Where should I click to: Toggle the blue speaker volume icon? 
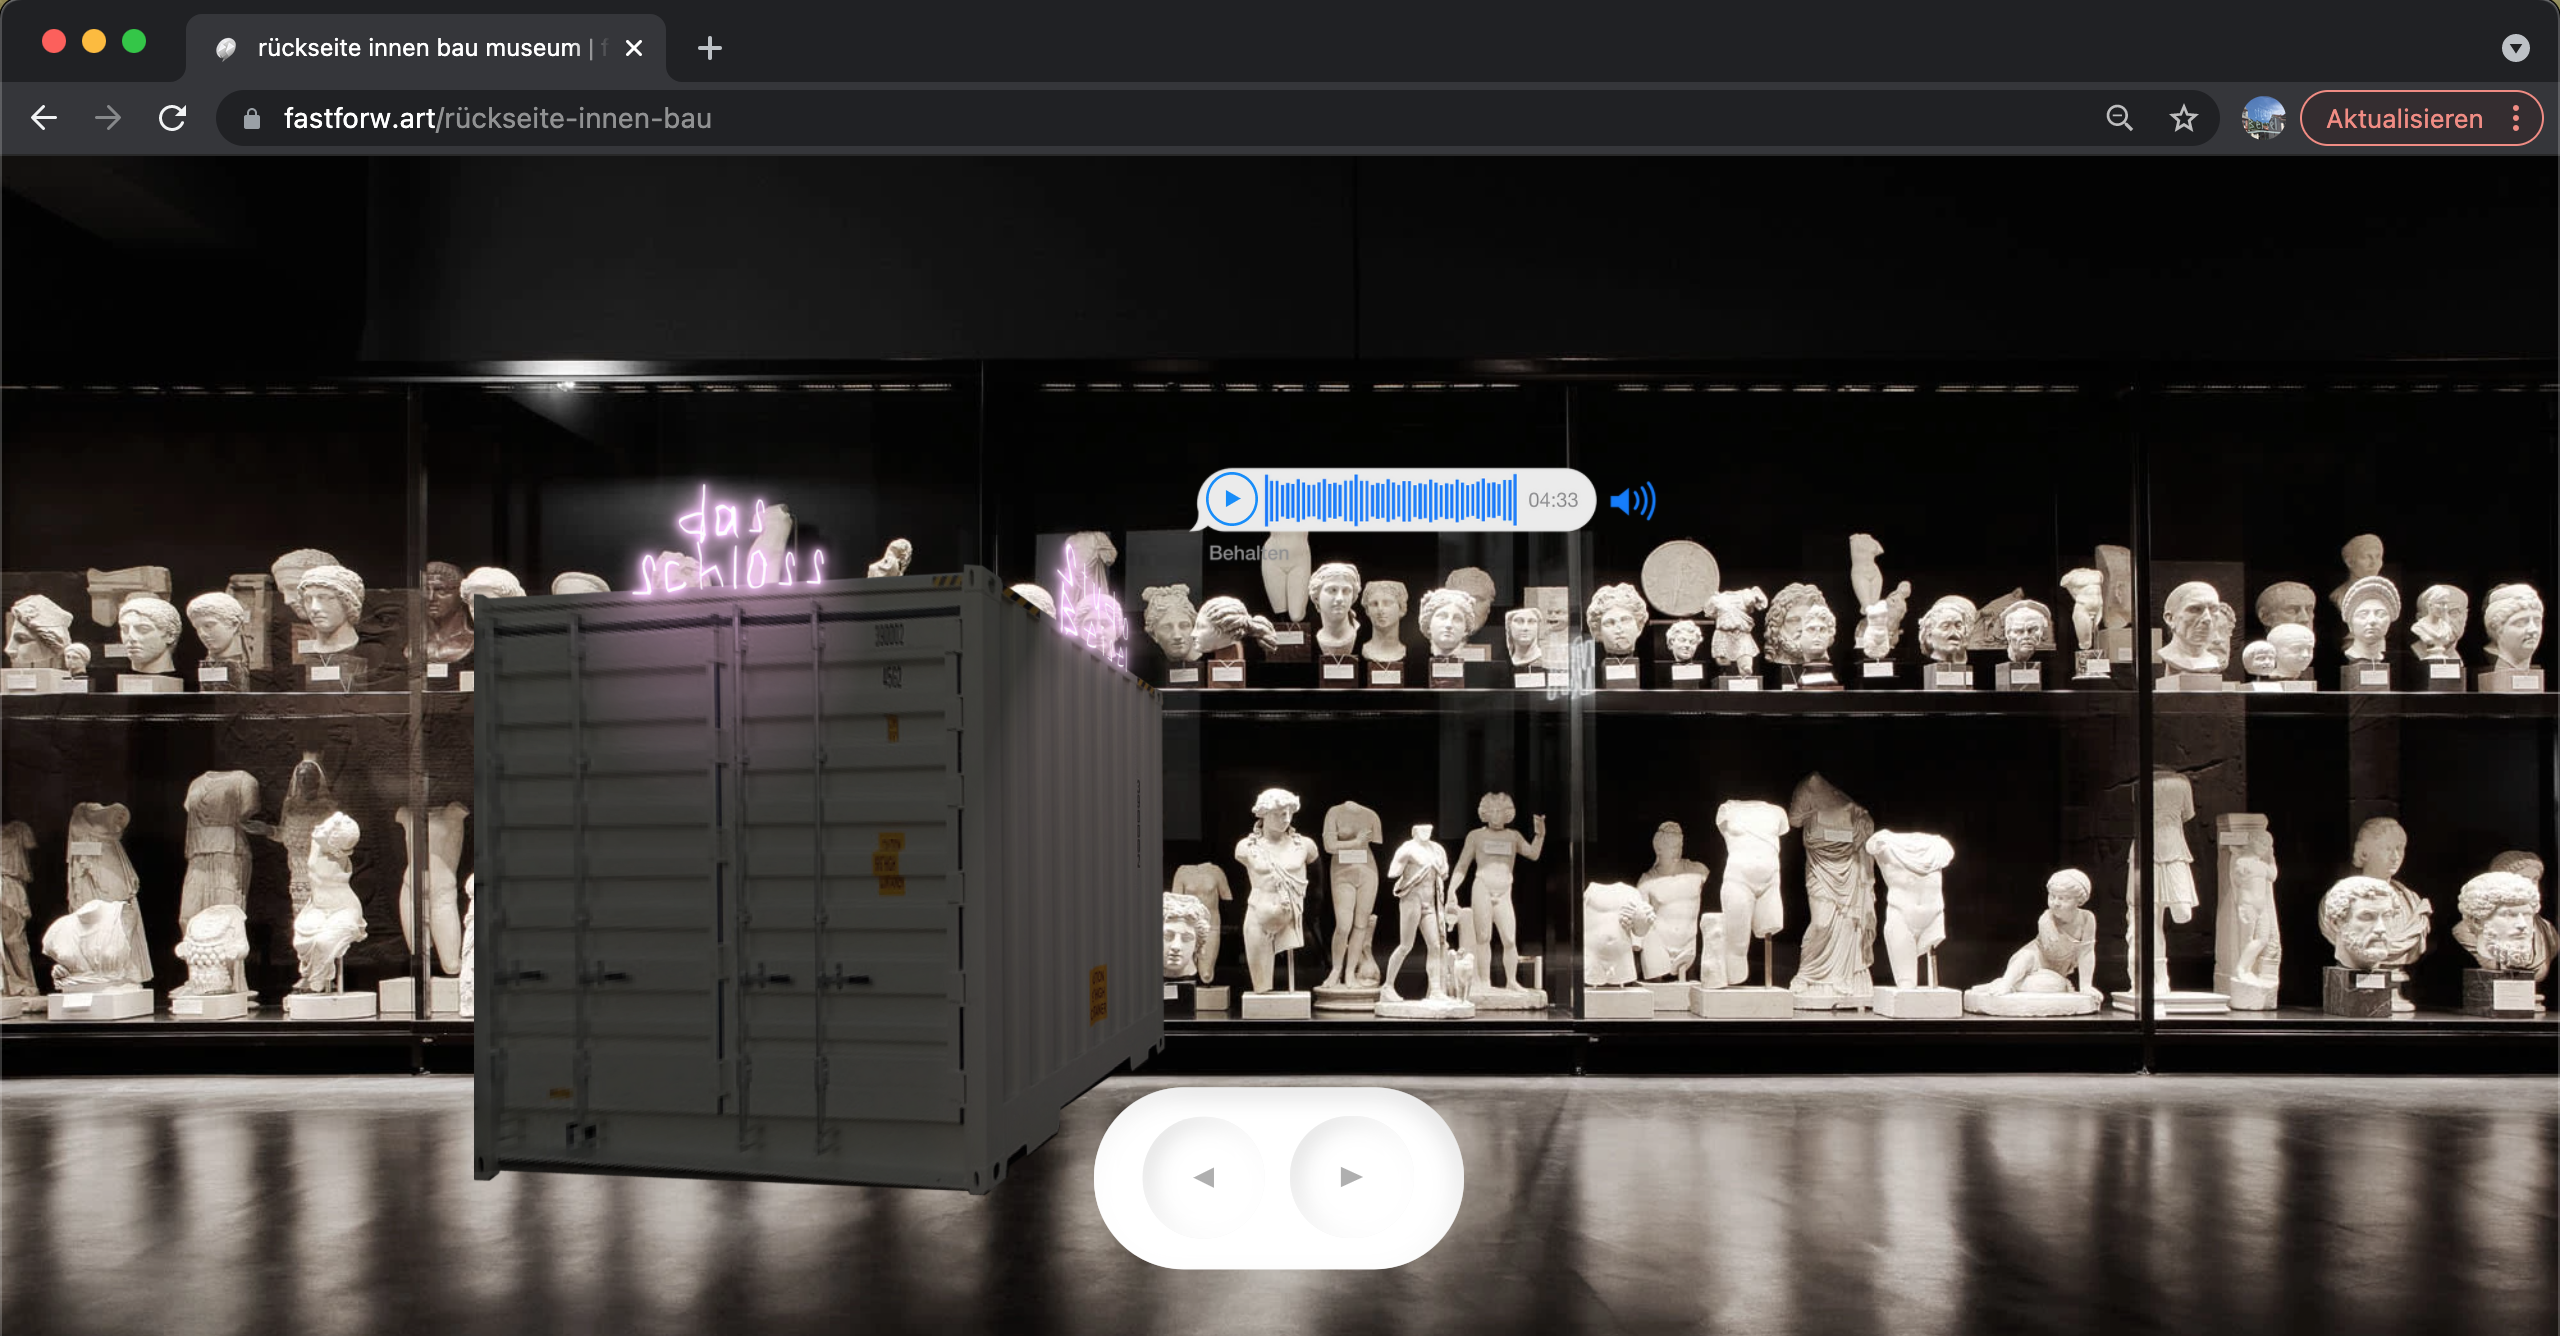point(1632,500)
